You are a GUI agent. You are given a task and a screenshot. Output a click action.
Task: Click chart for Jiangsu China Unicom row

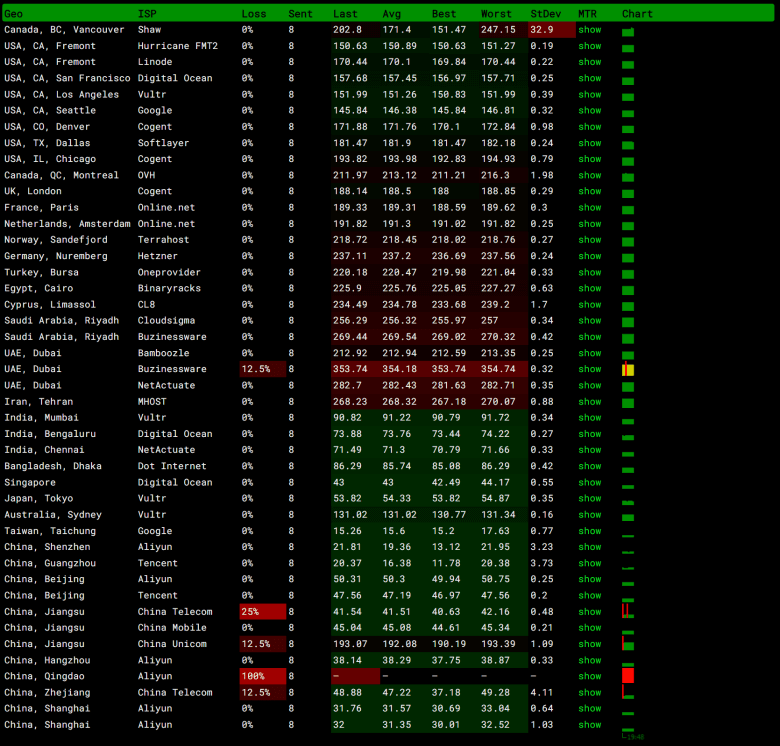pos(628,644)
